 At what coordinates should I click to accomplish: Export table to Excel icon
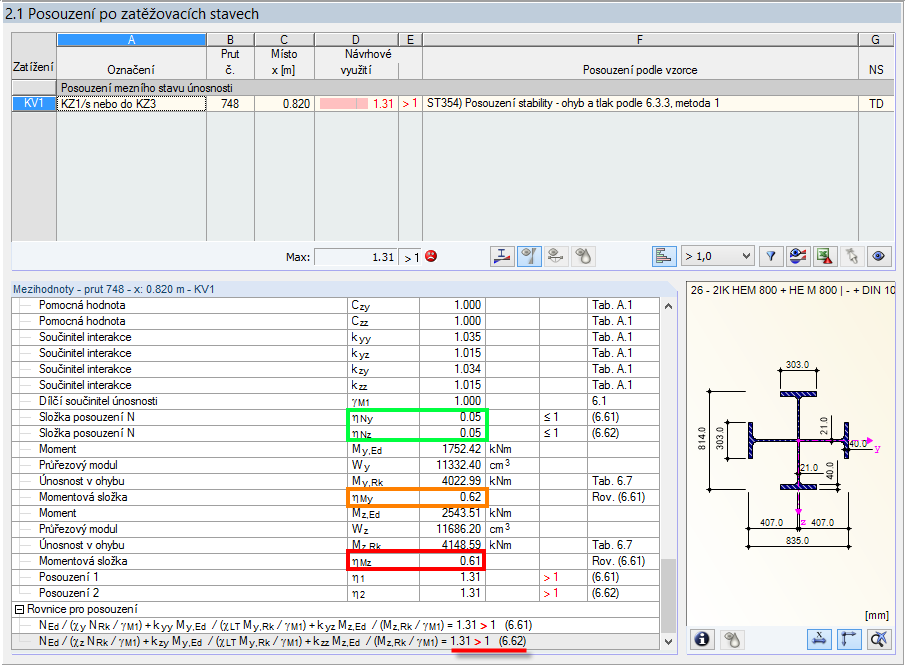point(825,257)
